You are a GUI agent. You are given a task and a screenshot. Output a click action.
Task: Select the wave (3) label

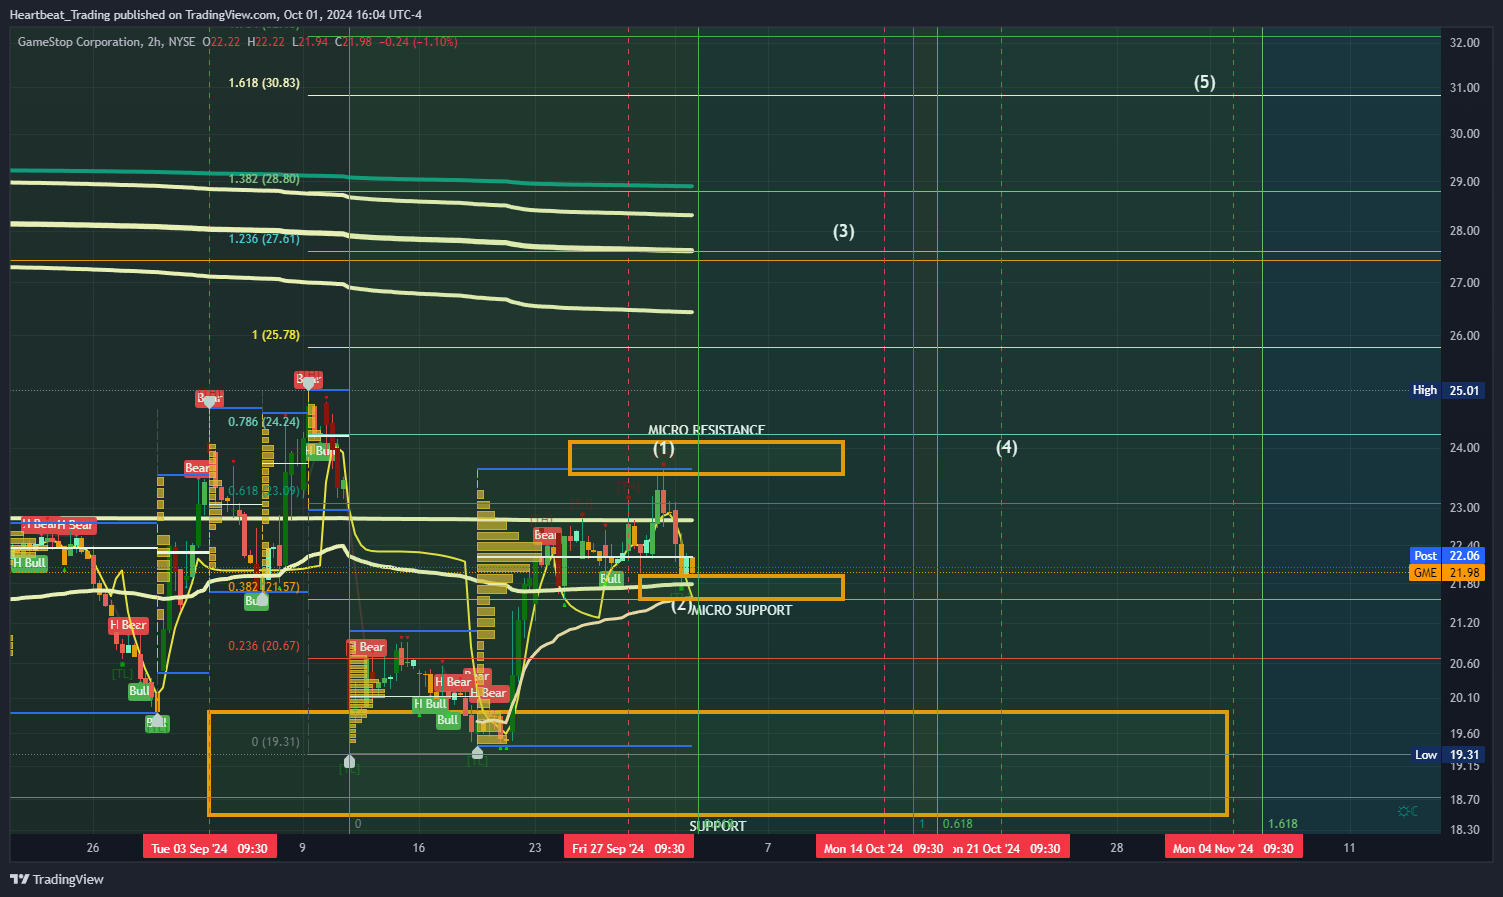coord(844,231)
